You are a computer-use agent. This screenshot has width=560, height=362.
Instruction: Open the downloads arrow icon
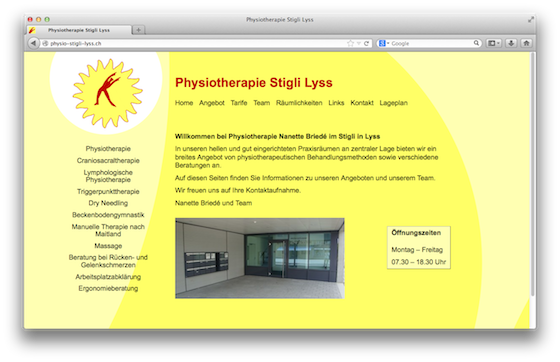pyautogui.click(x=511, y=43)
